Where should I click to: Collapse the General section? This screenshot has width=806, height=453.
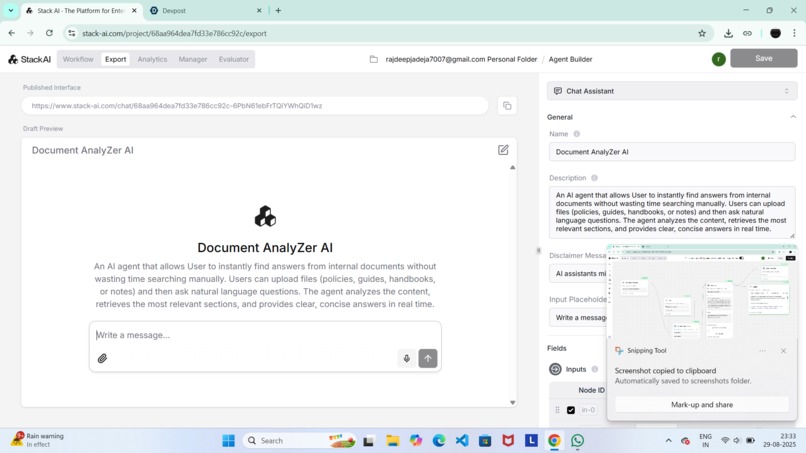[x=793, y=117]
